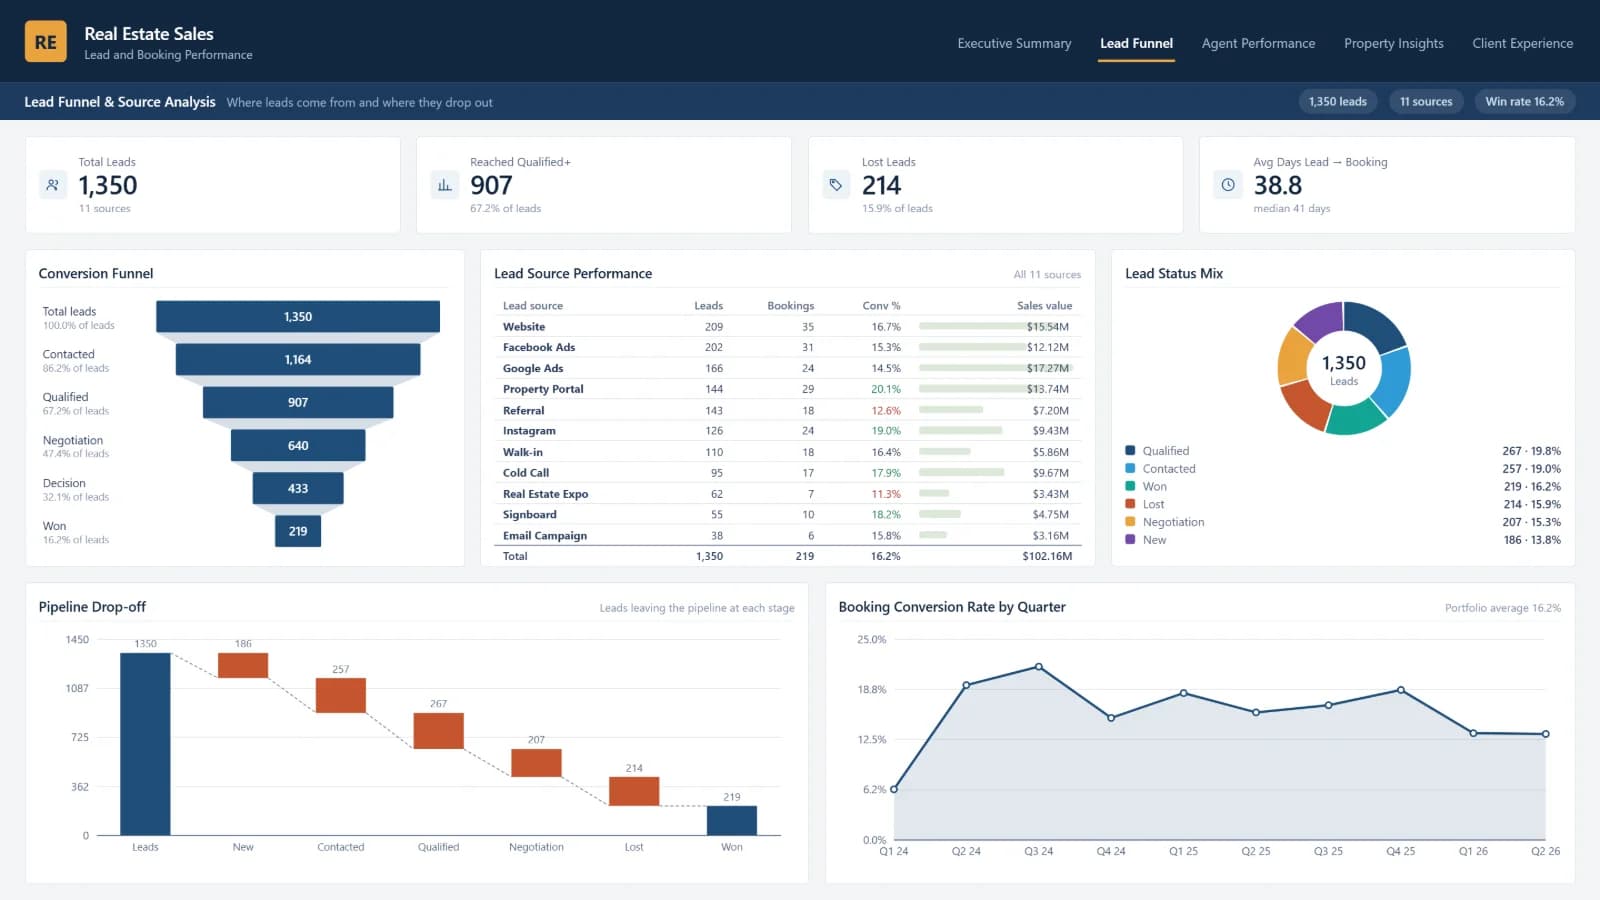Open the Executive Summary tab
Image resolution: width=1600 pixels, height=900 pixels.
point(1014,43)
